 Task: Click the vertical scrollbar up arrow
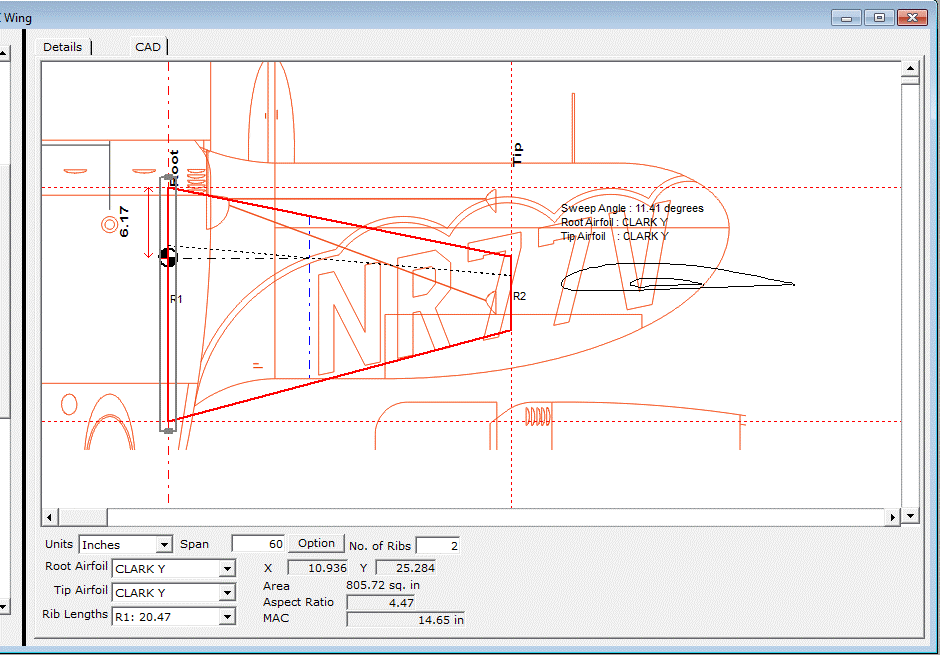[x=910, y=69]
